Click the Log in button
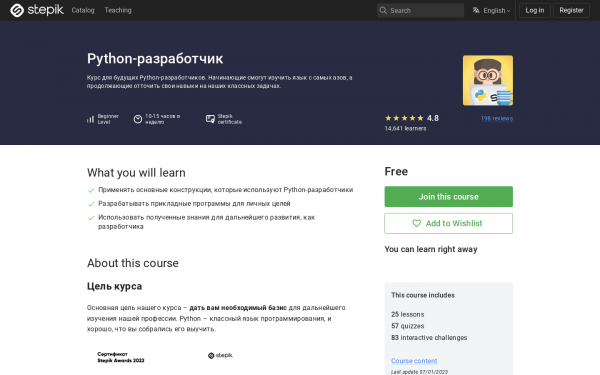 pyautogui.click(x=535, y=10)
